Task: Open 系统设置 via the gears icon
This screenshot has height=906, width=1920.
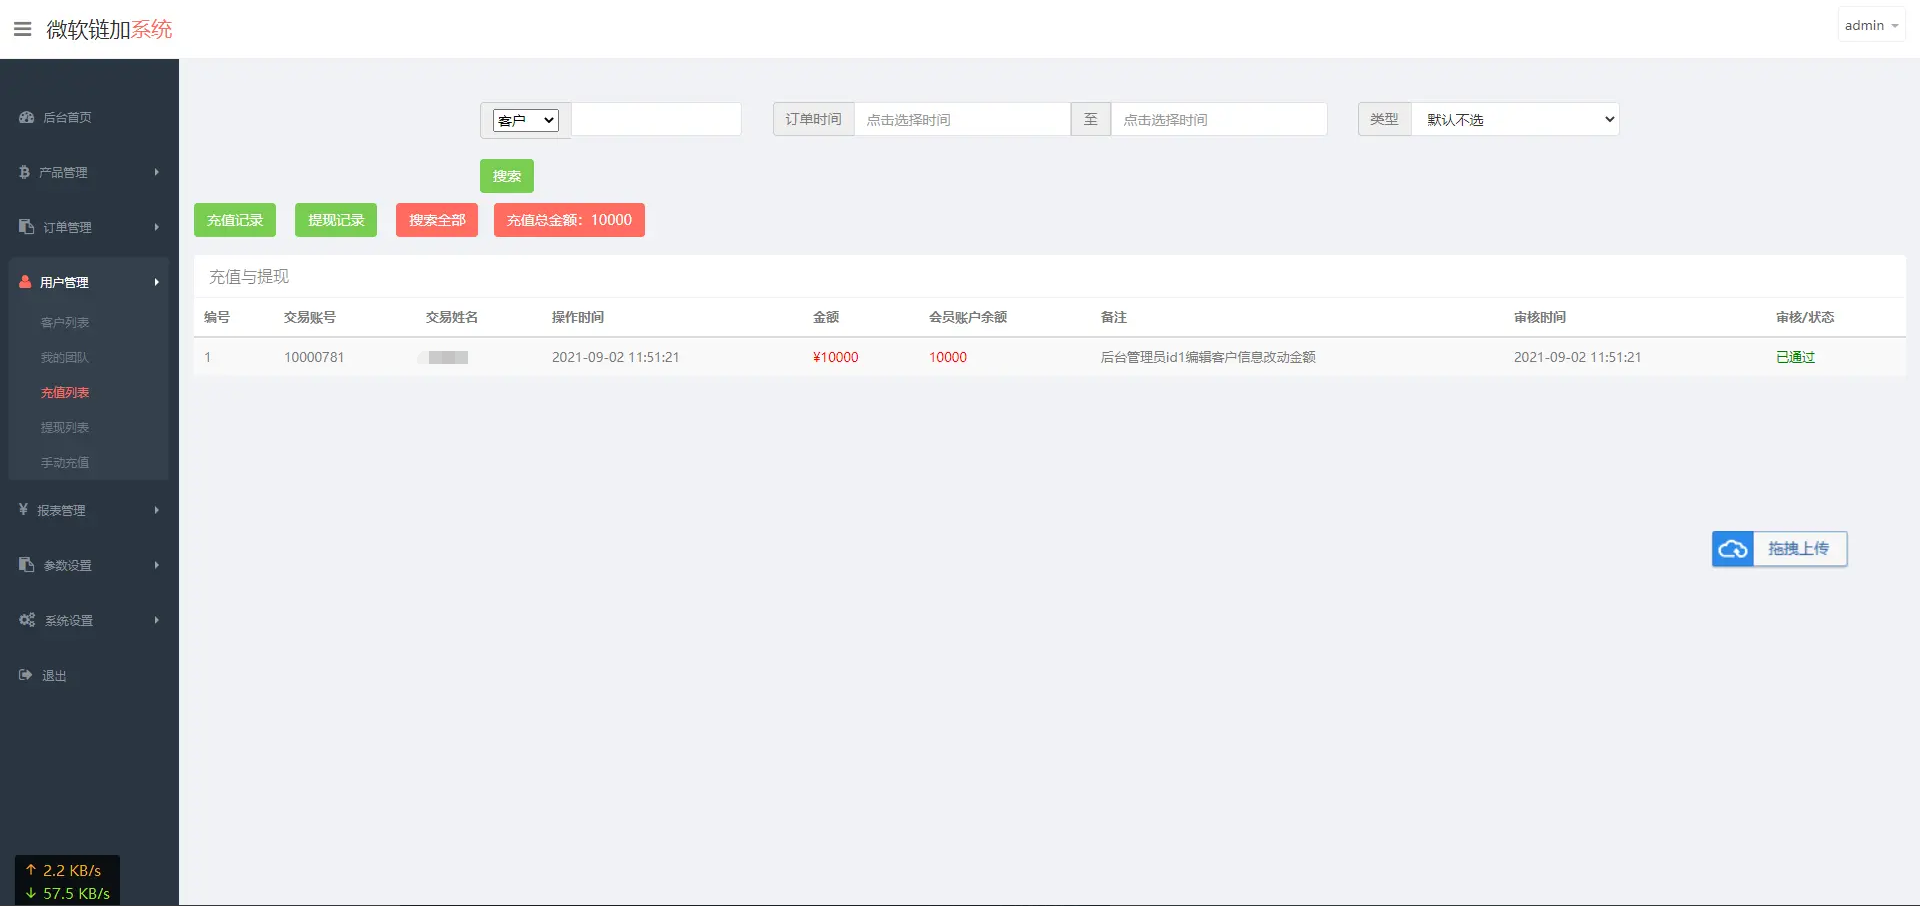Action: pyautogui.click(x=26, y=619)
